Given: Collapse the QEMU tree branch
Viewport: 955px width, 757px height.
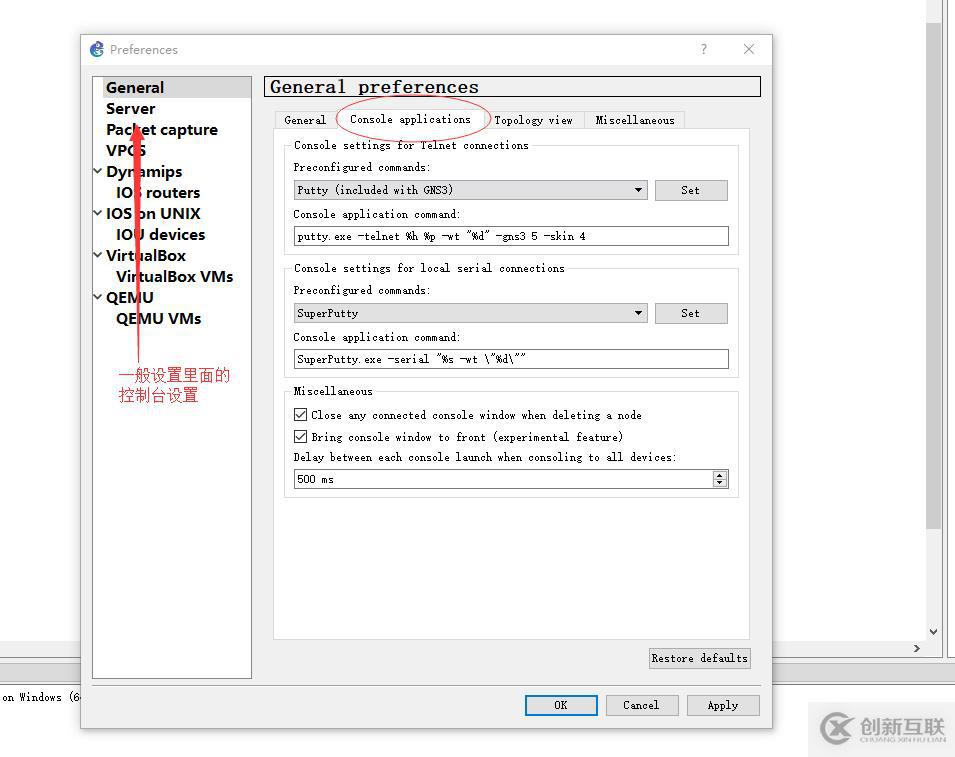Looking at the screenshot, I should pyautogui.click(x=97, y=297).
